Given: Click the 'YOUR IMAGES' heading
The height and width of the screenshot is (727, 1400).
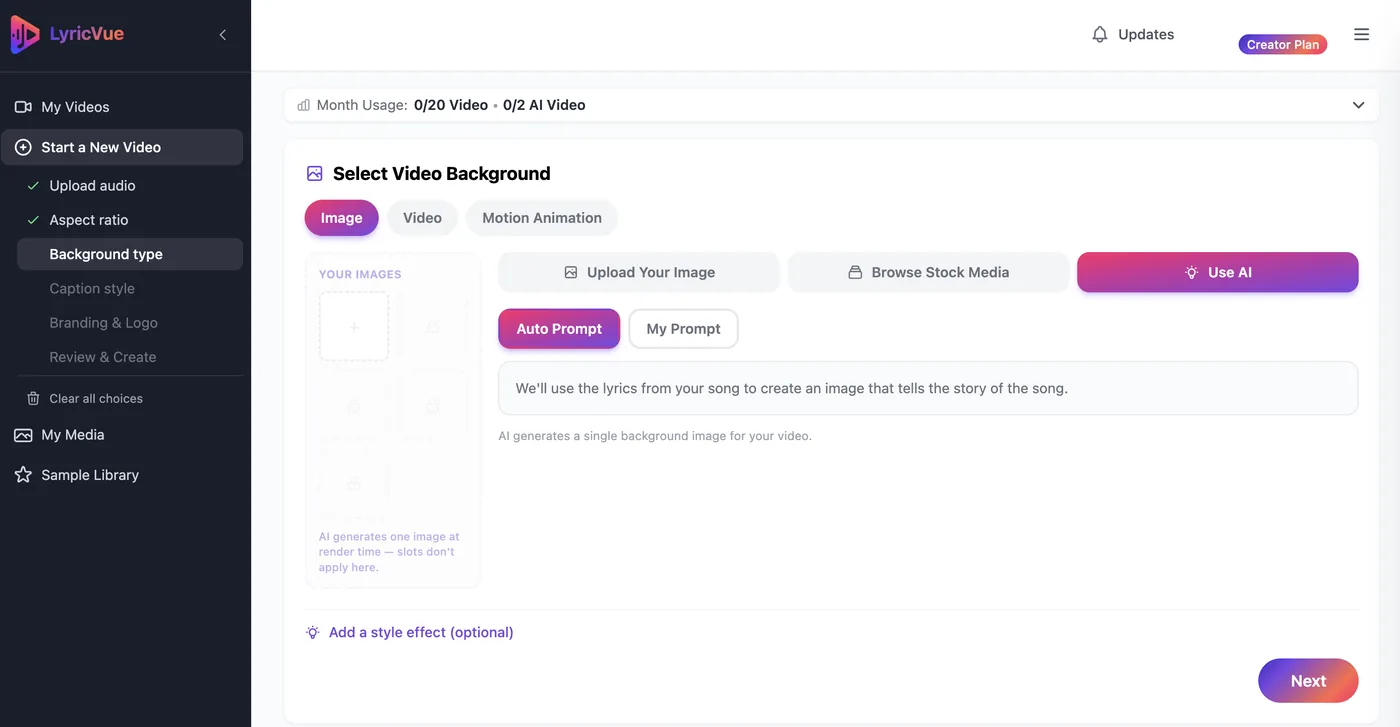Looking at the screenshot, I should point(360,274).
